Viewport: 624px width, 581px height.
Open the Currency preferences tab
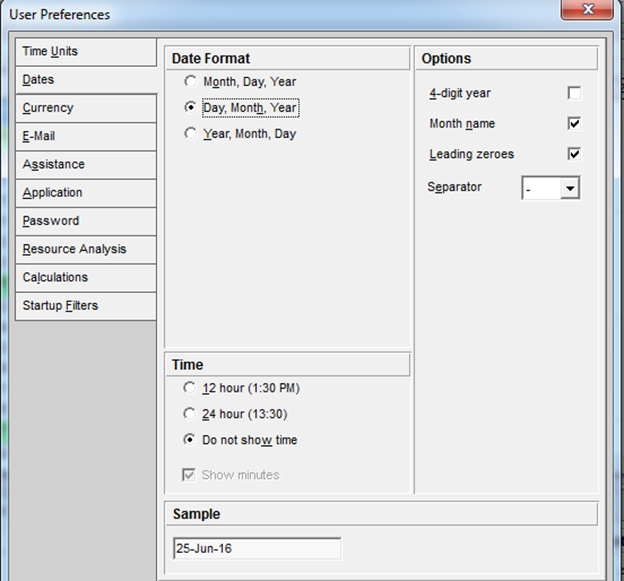point(86,108)
